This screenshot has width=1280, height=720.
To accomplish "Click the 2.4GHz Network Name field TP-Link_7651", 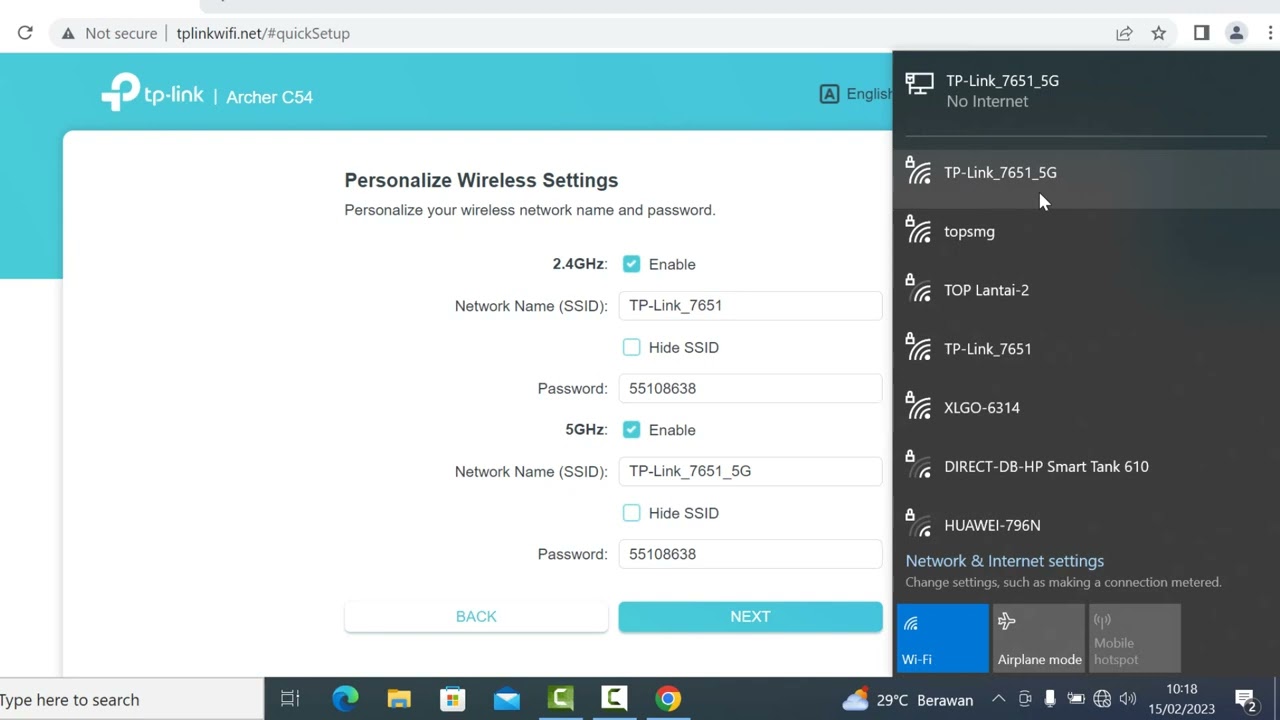I will coord(750,306).
